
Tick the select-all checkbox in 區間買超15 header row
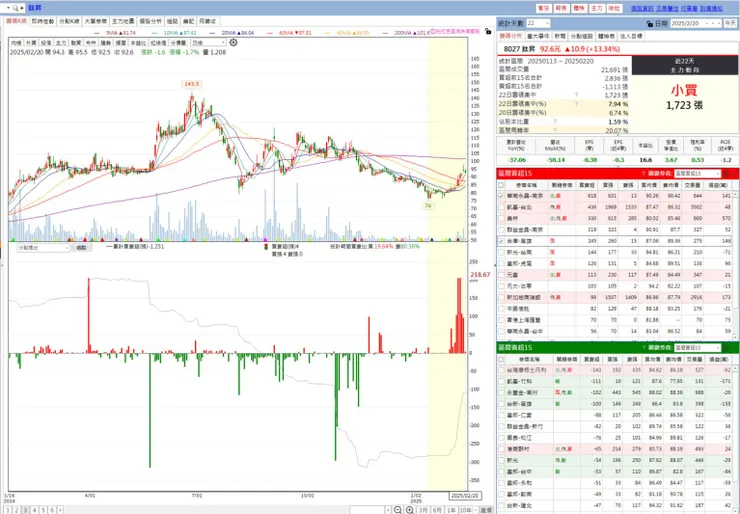[501, 185]
